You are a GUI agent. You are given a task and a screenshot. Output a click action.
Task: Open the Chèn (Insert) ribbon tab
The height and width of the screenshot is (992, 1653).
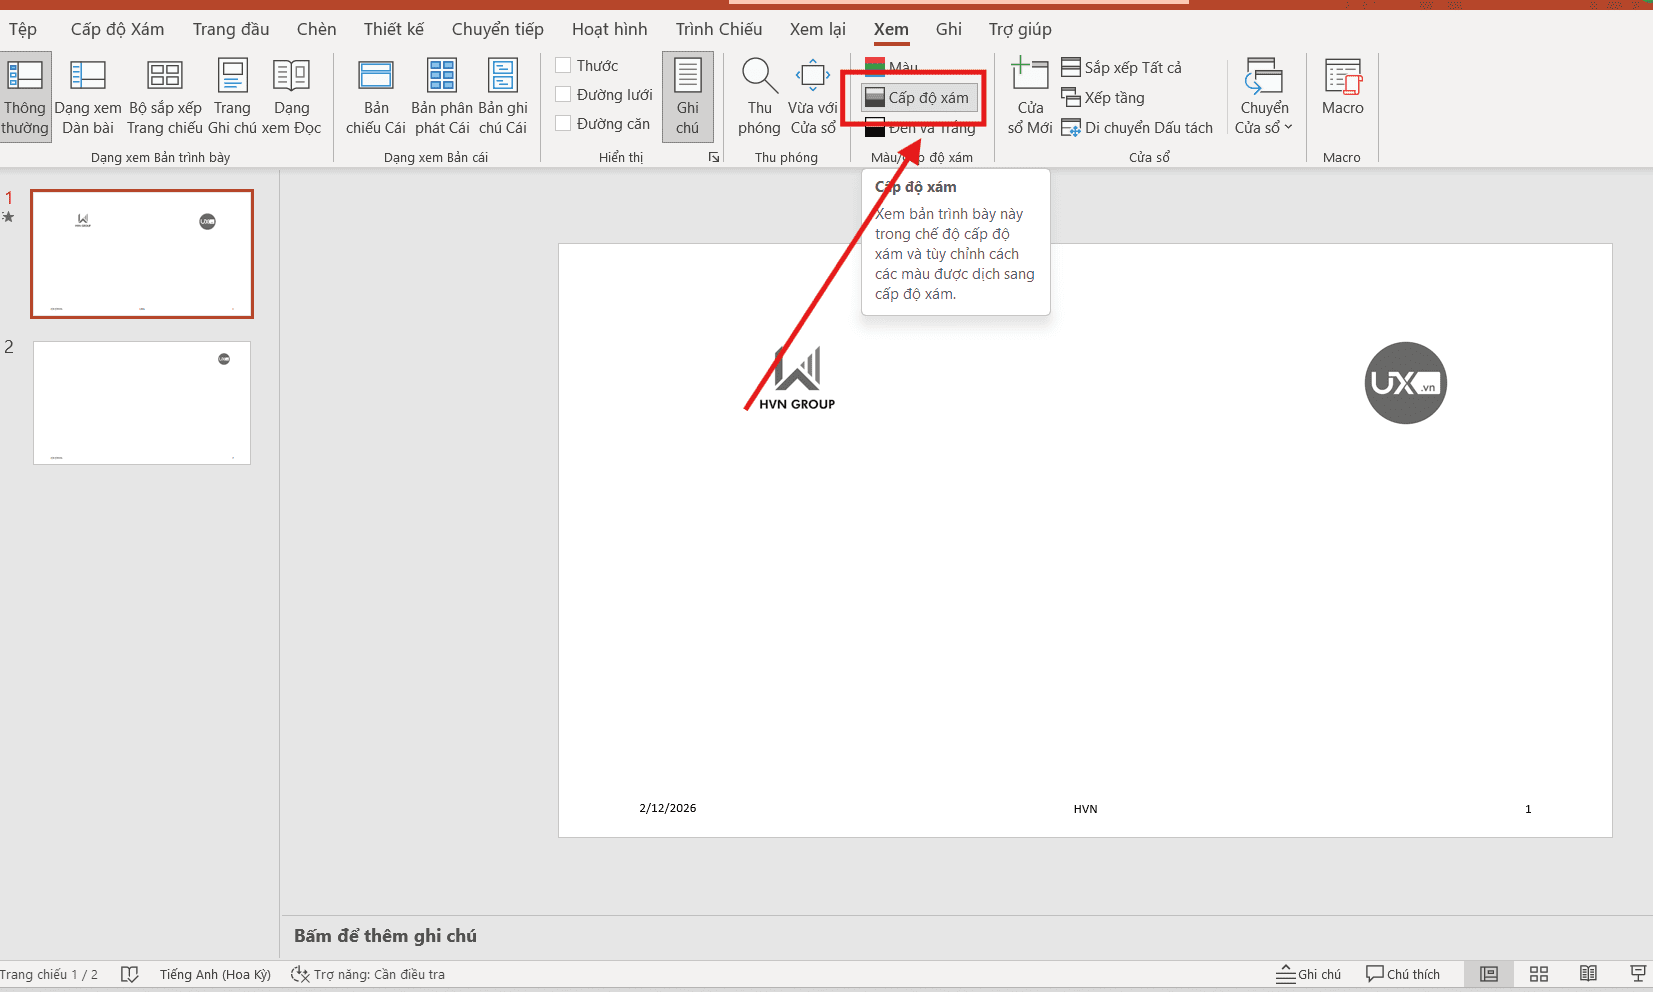pos(316,29)
